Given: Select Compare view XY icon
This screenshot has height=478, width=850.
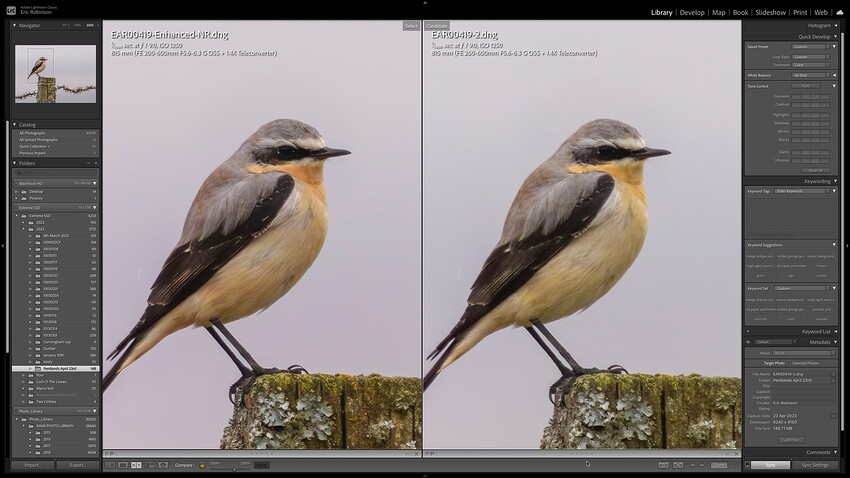Looking at the screenshot, I should point(136,465).
